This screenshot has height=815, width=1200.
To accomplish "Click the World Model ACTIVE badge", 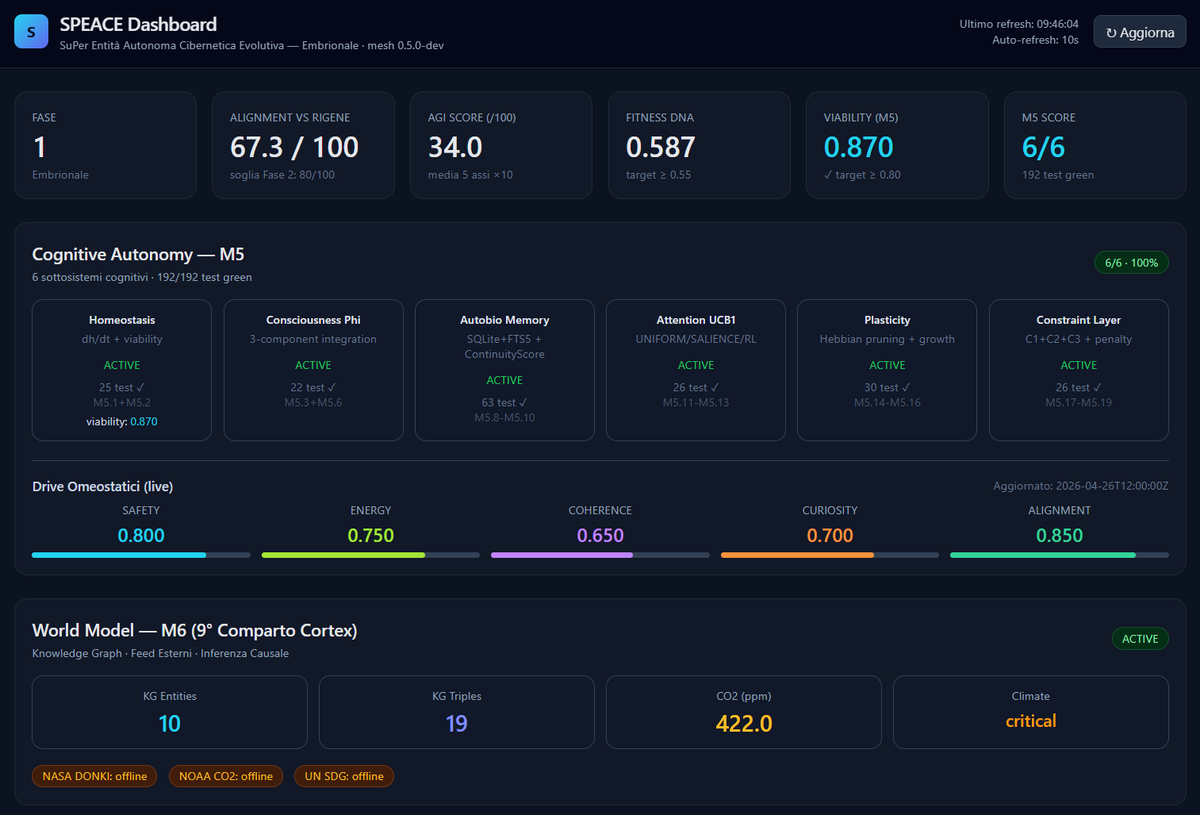I will tap(1140, 639).
